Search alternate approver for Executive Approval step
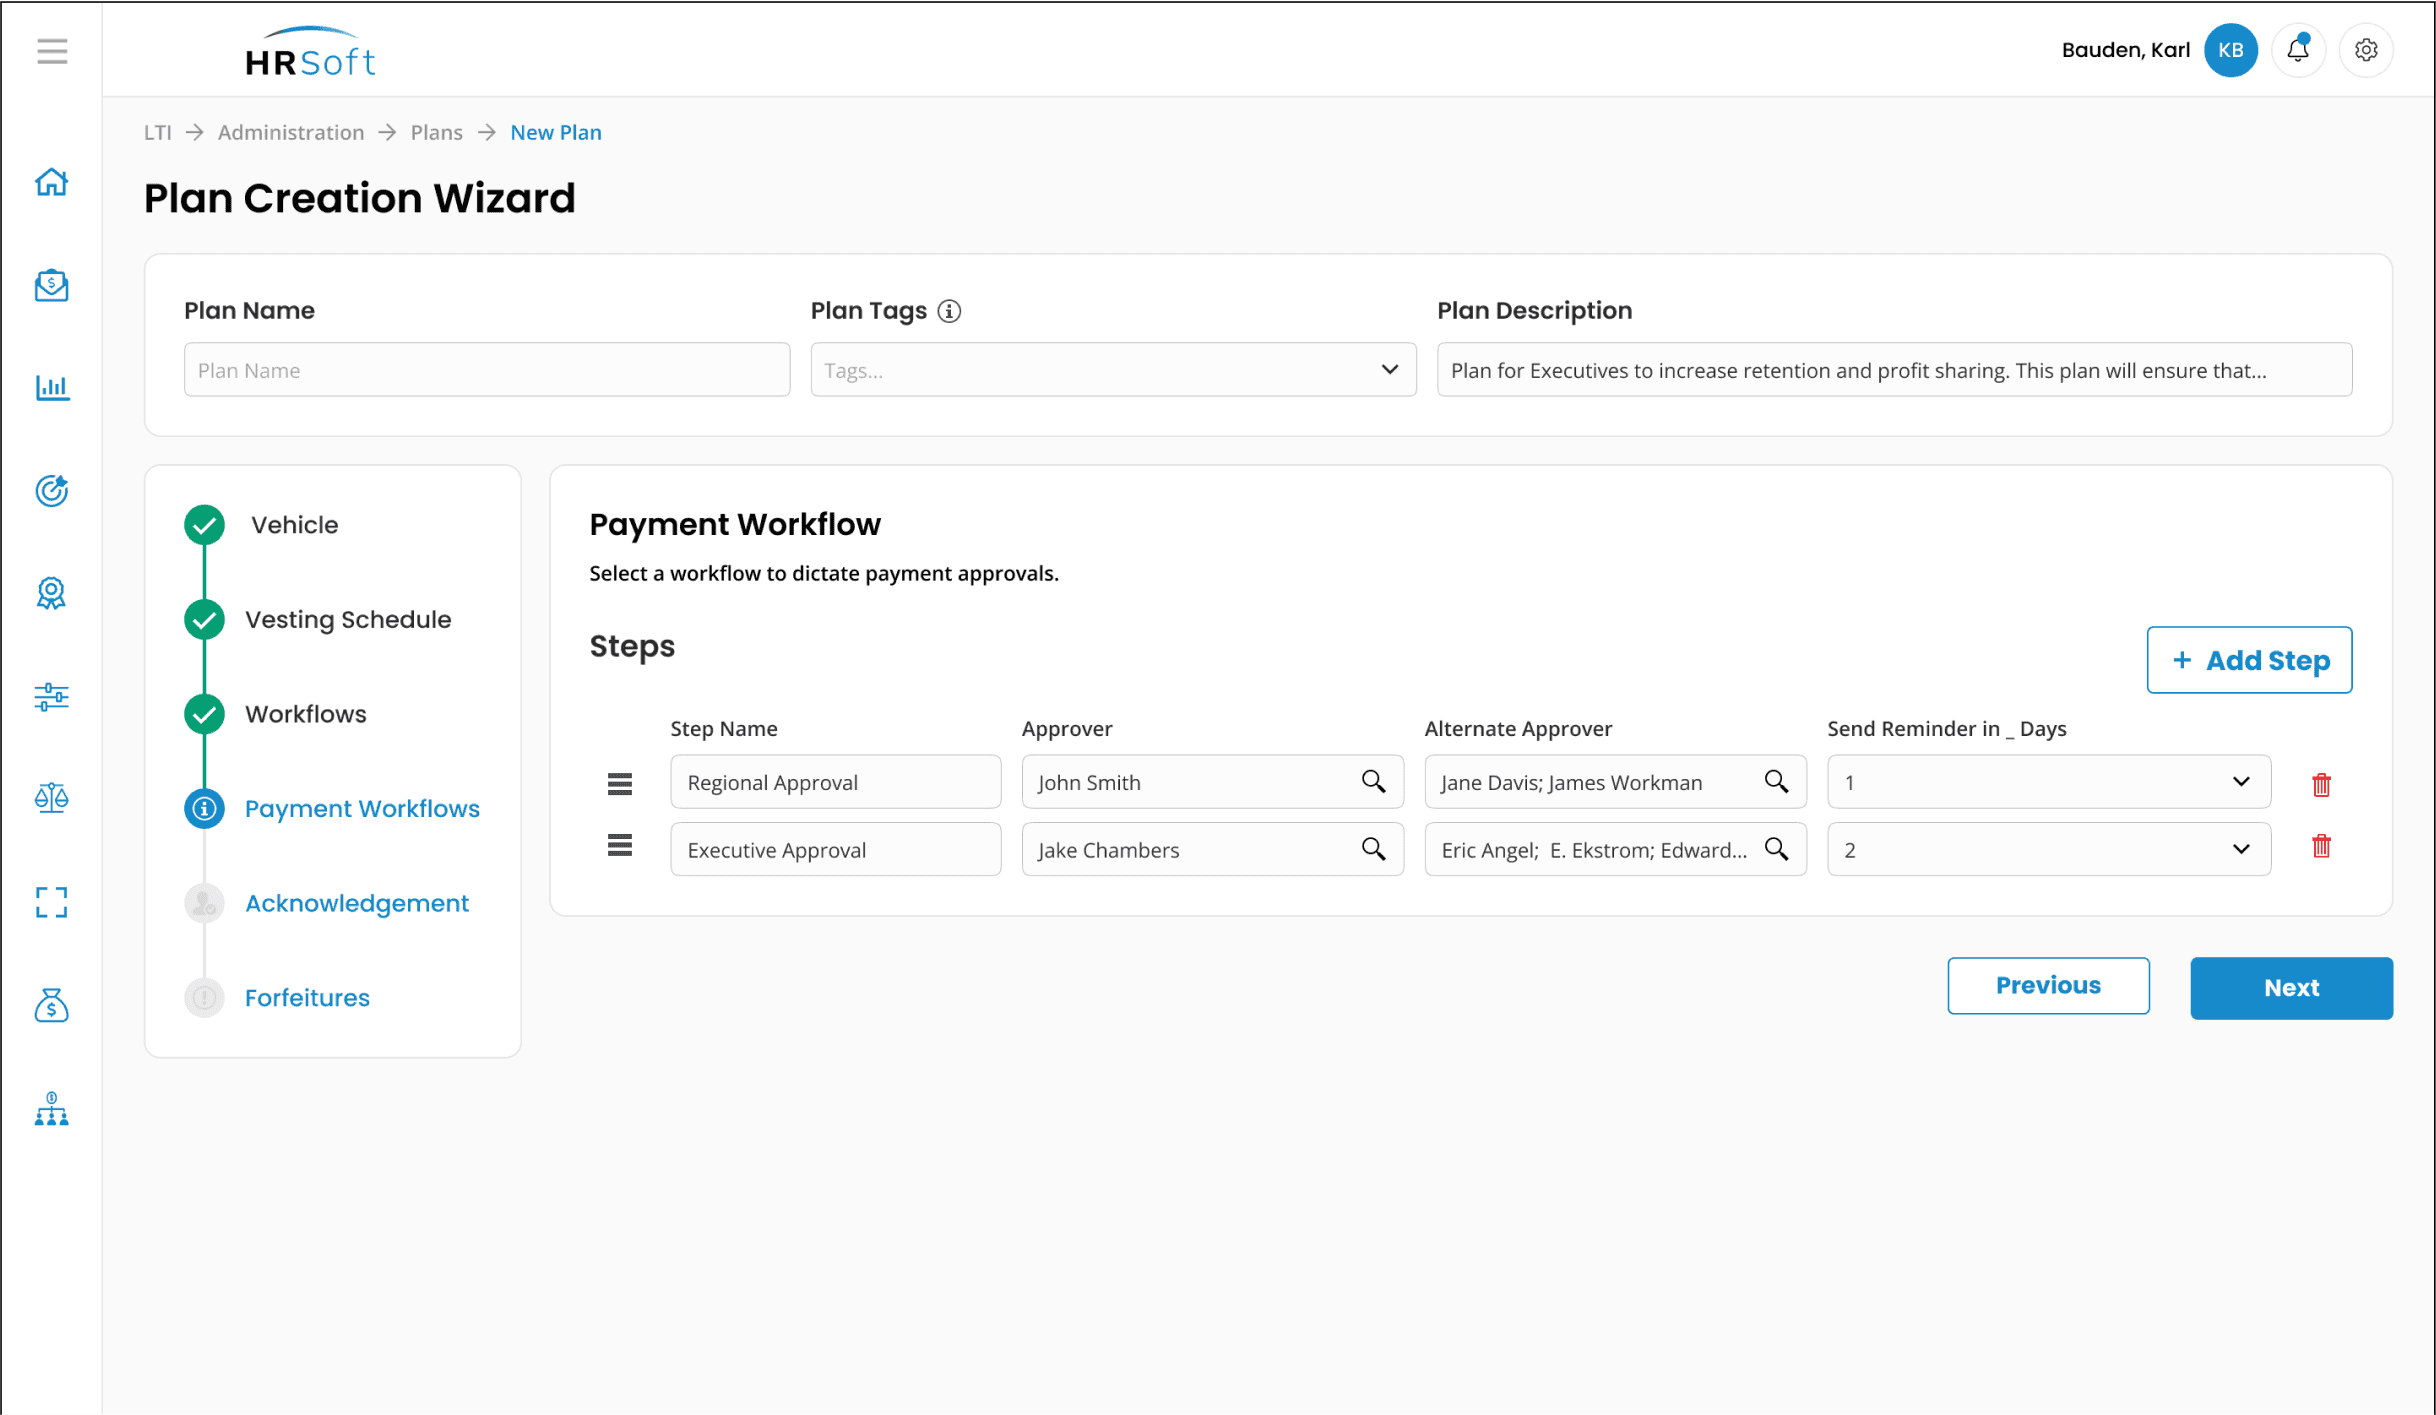The image size is (2436, 1415). (x=1777, y=849)
